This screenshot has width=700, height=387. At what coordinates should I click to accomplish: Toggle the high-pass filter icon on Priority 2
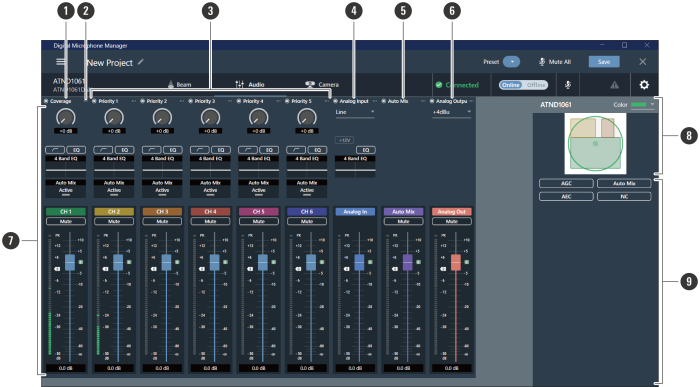point(151,150)
